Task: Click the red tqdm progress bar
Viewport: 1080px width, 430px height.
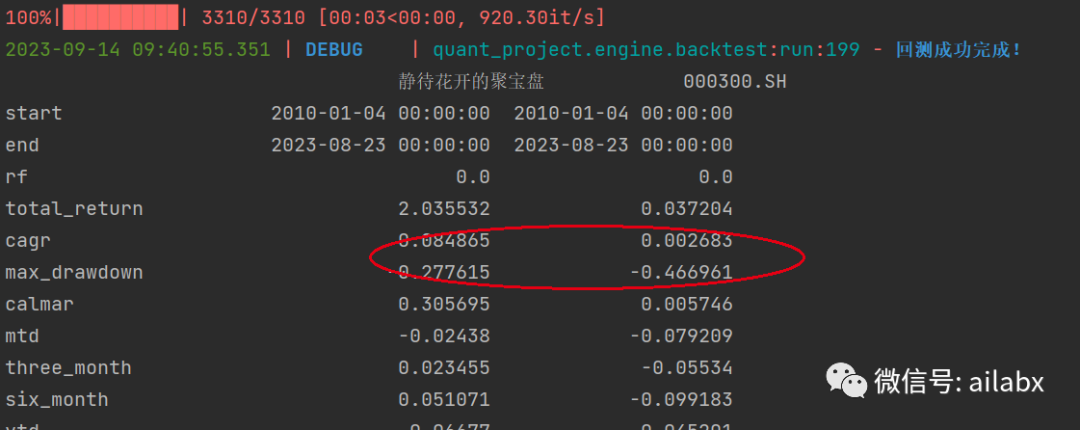Action: tap(121, 17)
